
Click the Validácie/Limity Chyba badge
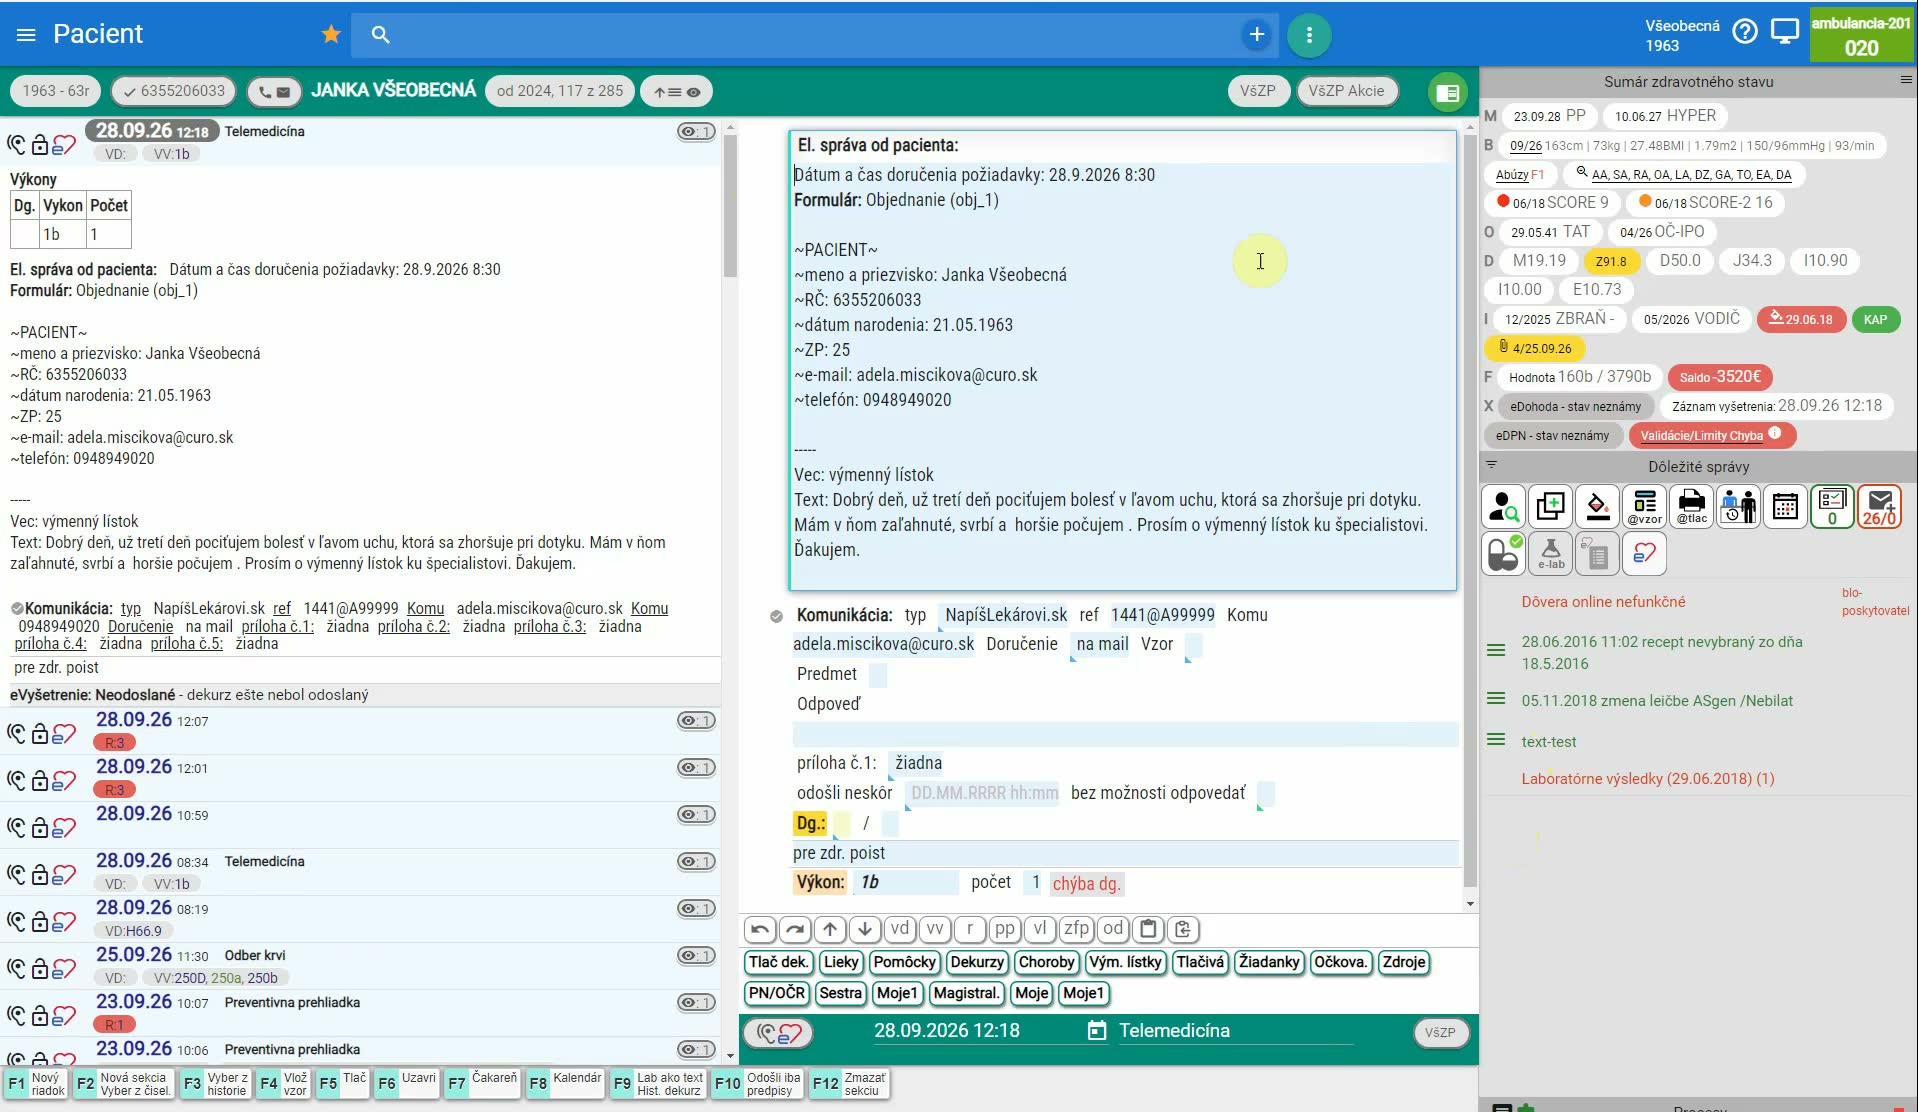pyautogui.click(x=1711, y=435)
